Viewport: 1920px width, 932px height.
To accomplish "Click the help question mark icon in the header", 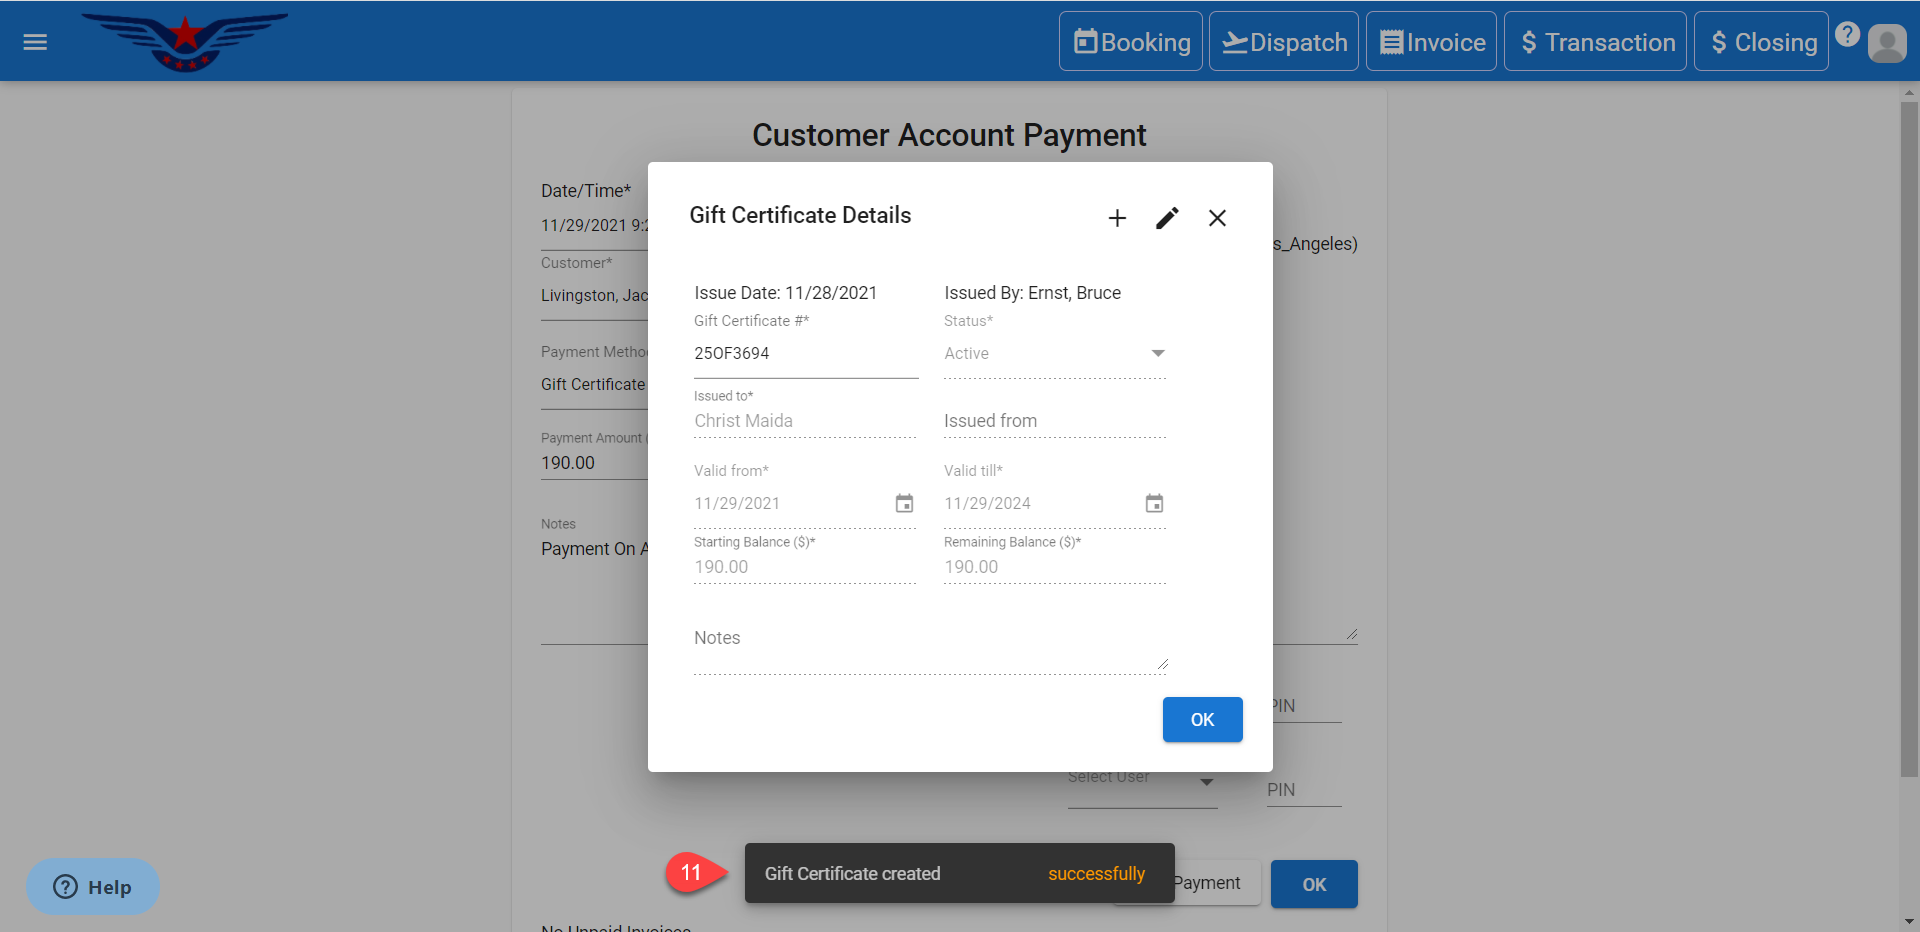I will pyautogui.click(x=1847, y=34).
